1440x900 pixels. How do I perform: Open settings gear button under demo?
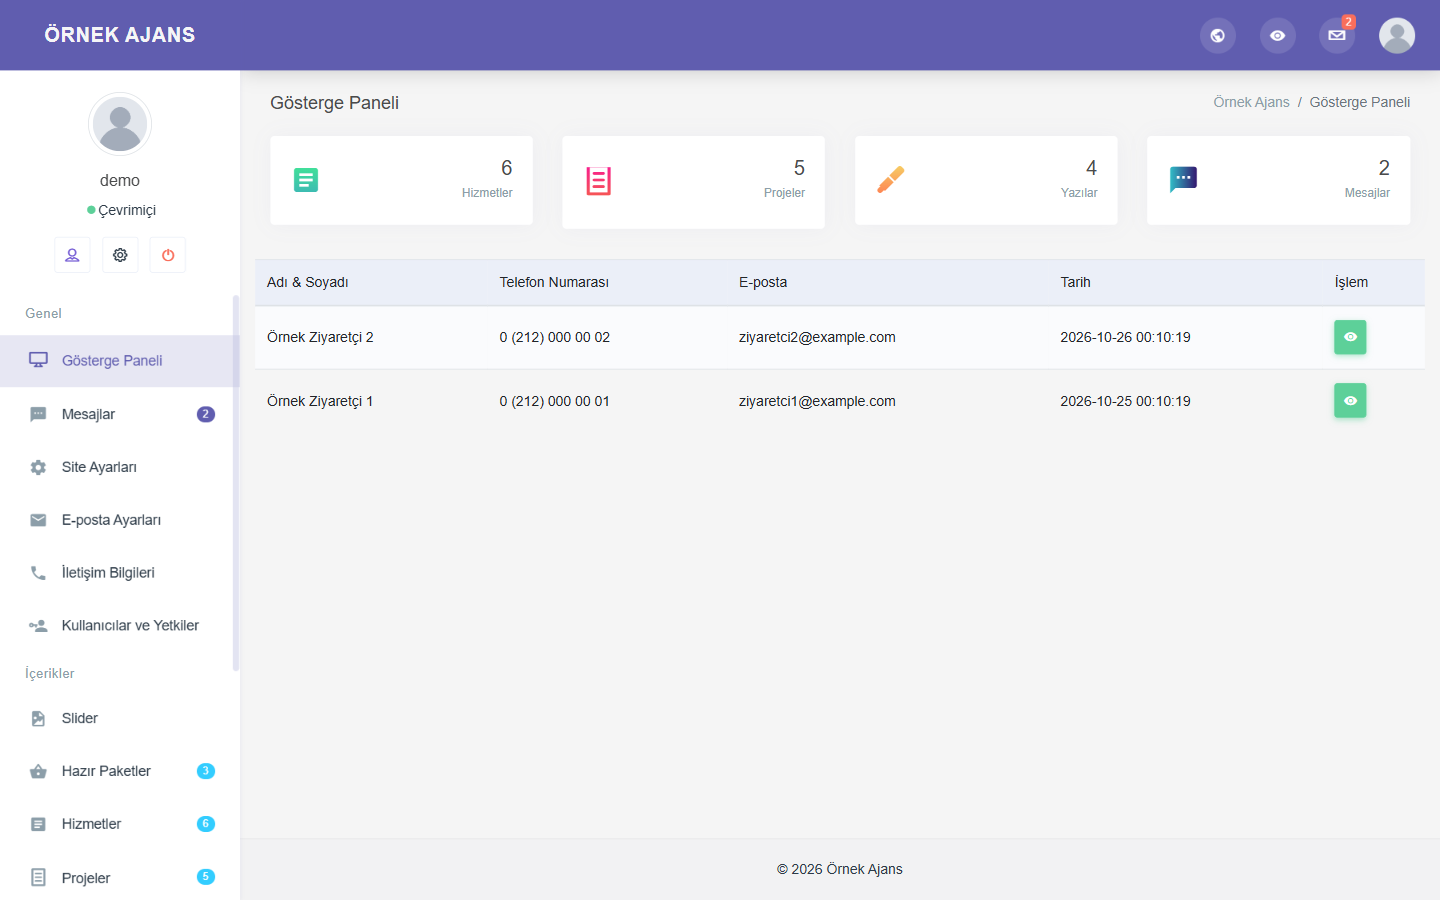tap(120, 255)
